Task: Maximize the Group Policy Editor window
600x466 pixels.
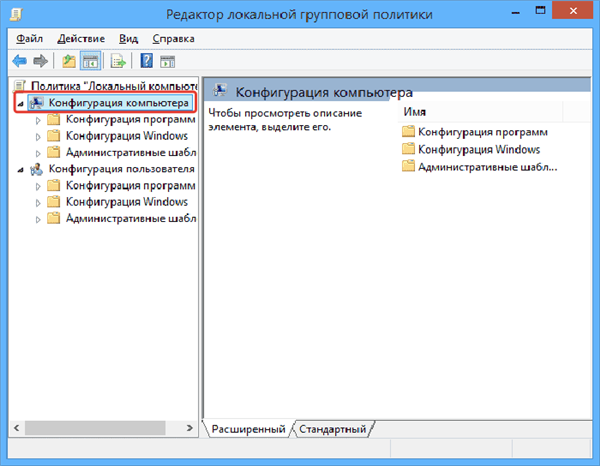Action: pyautogui.click(x=540, y=11)
